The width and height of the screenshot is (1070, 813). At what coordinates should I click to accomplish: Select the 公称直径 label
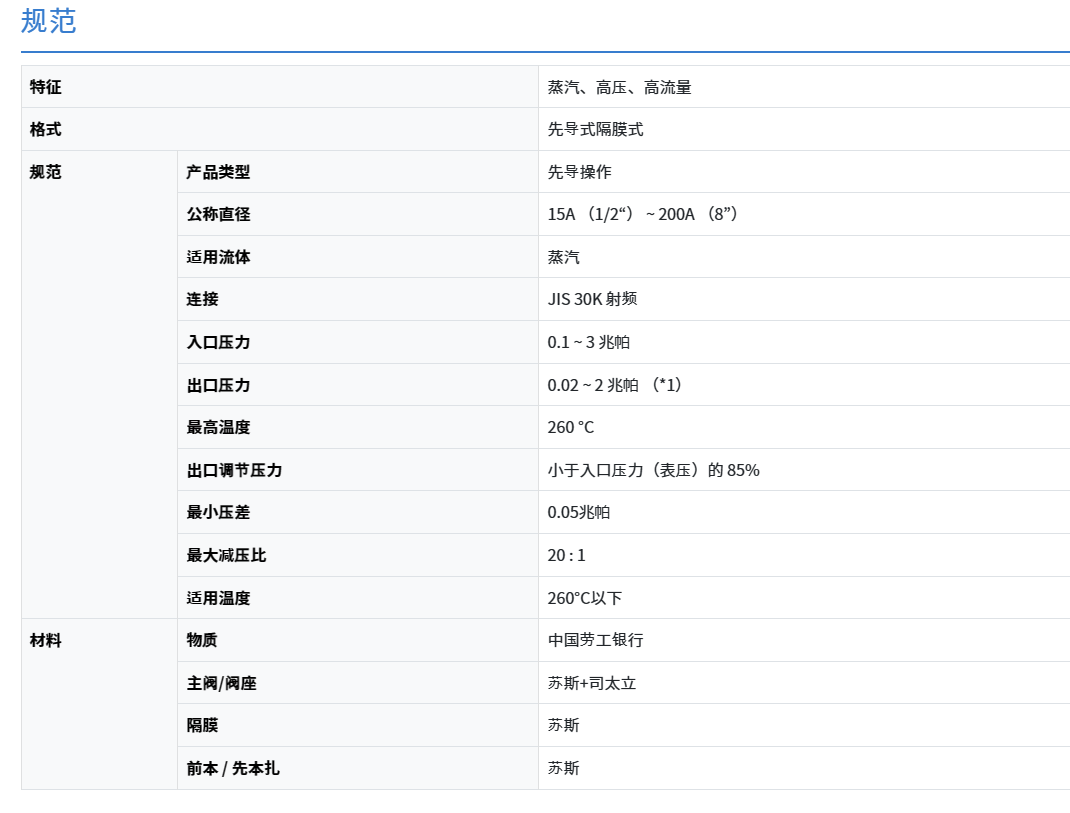(x=218, y=214)
